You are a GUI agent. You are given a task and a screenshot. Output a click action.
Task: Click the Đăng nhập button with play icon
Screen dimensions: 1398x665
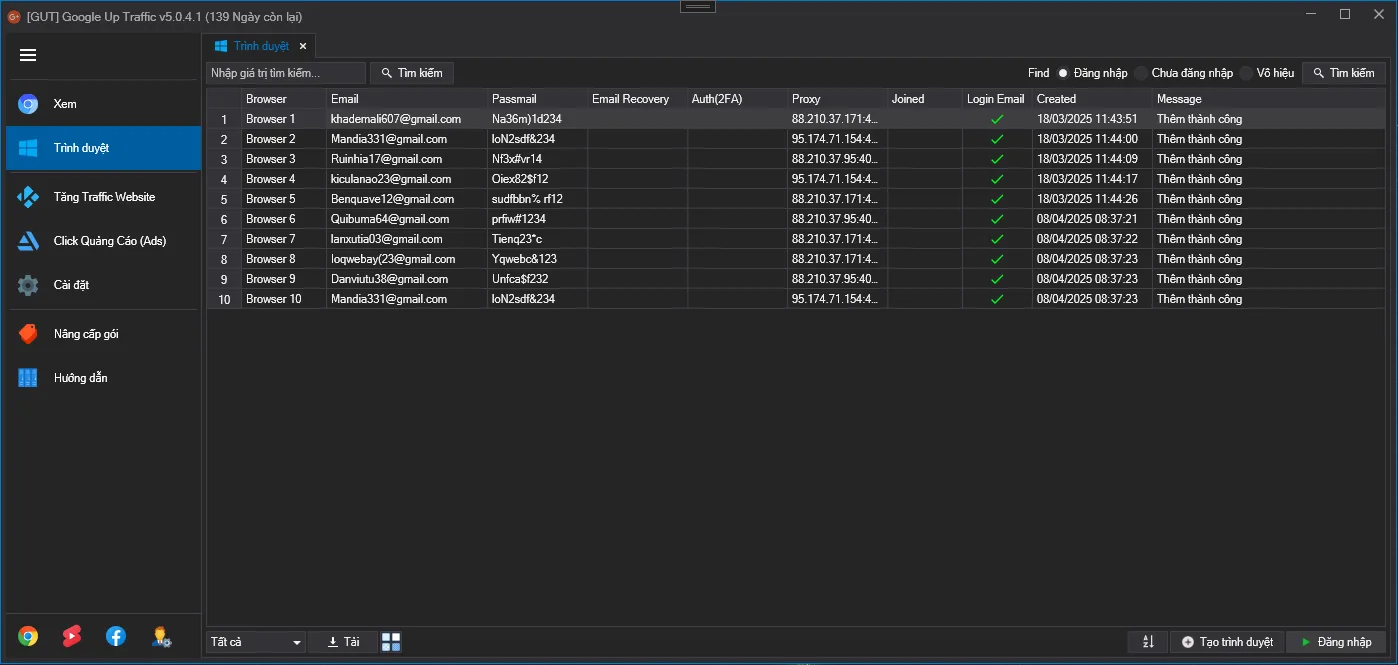[1336, 642]
